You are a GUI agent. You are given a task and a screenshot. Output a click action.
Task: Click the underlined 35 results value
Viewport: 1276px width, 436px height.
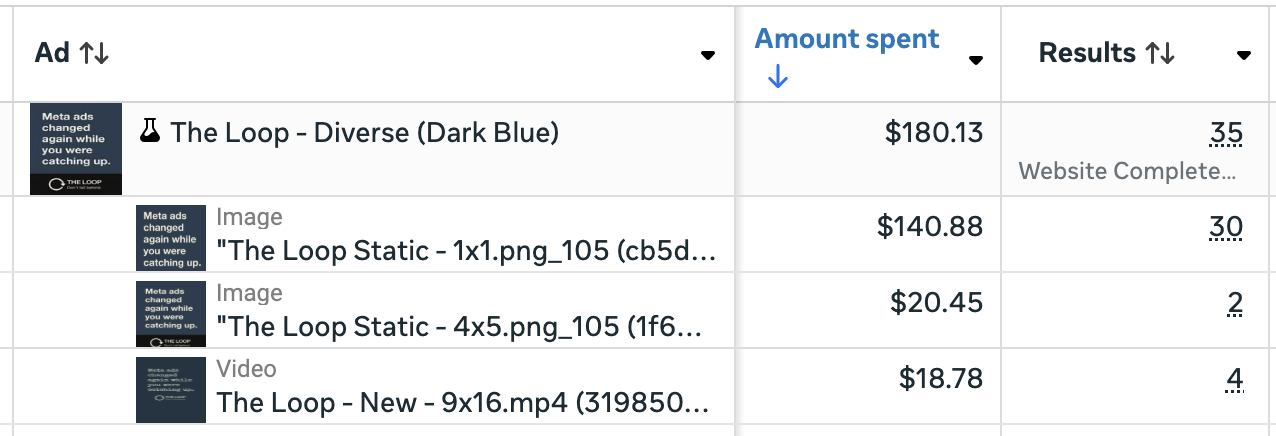1226,133
